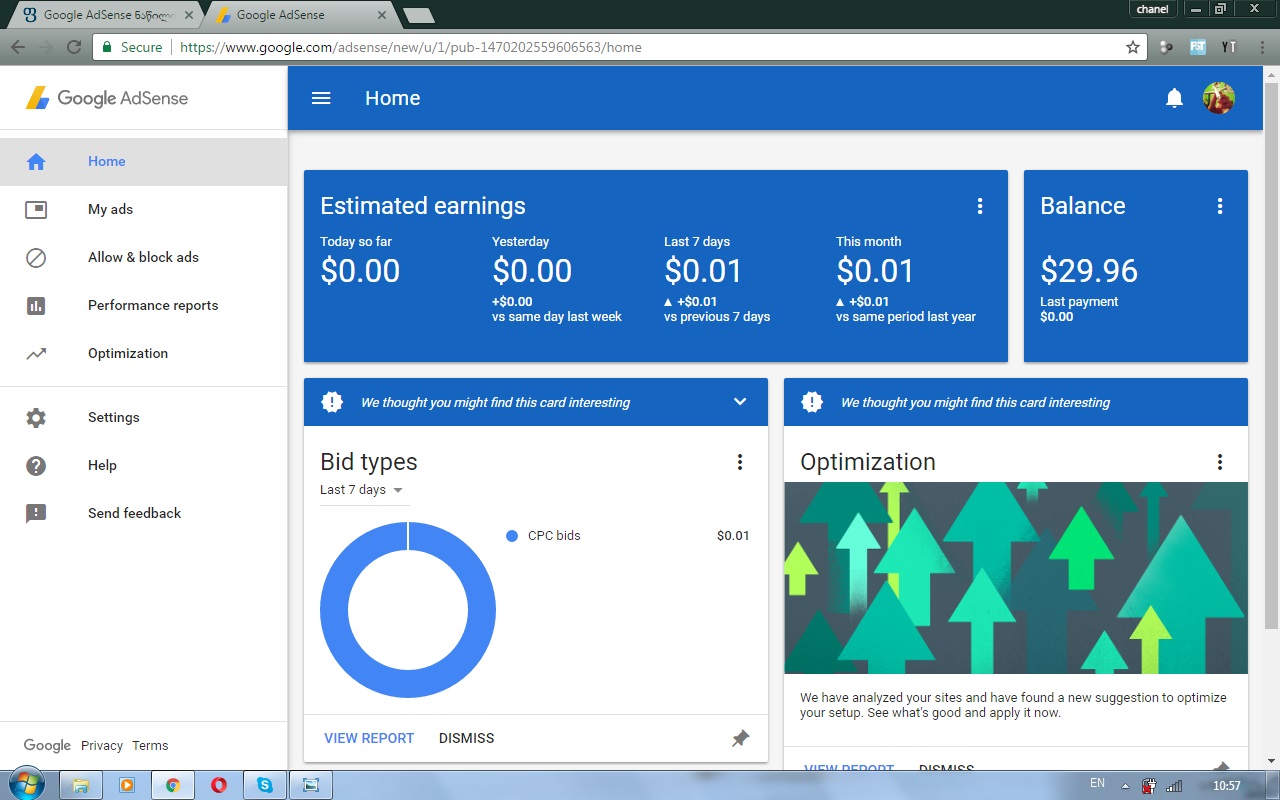The height and width of the screenshot is (800, 1280).
Task: Open Bid types card three-dot menu
Action: click(740, 462)
